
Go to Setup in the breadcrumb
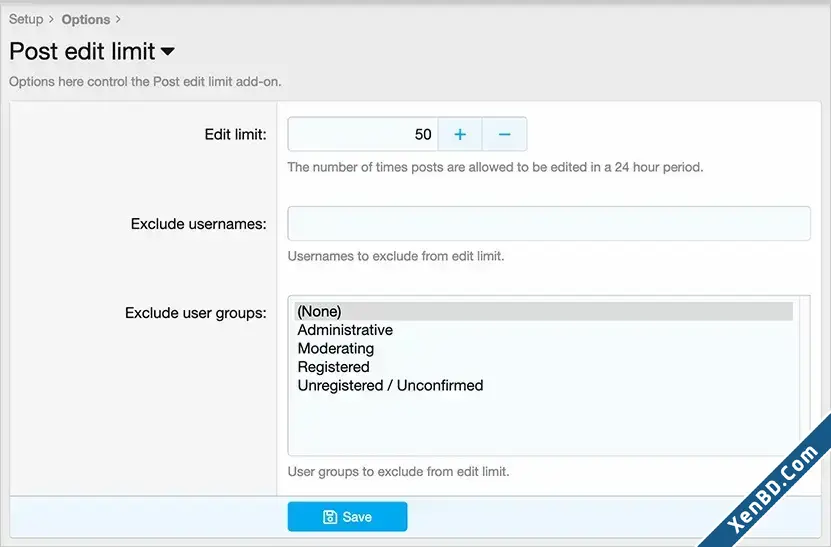(x=26, y=19)
